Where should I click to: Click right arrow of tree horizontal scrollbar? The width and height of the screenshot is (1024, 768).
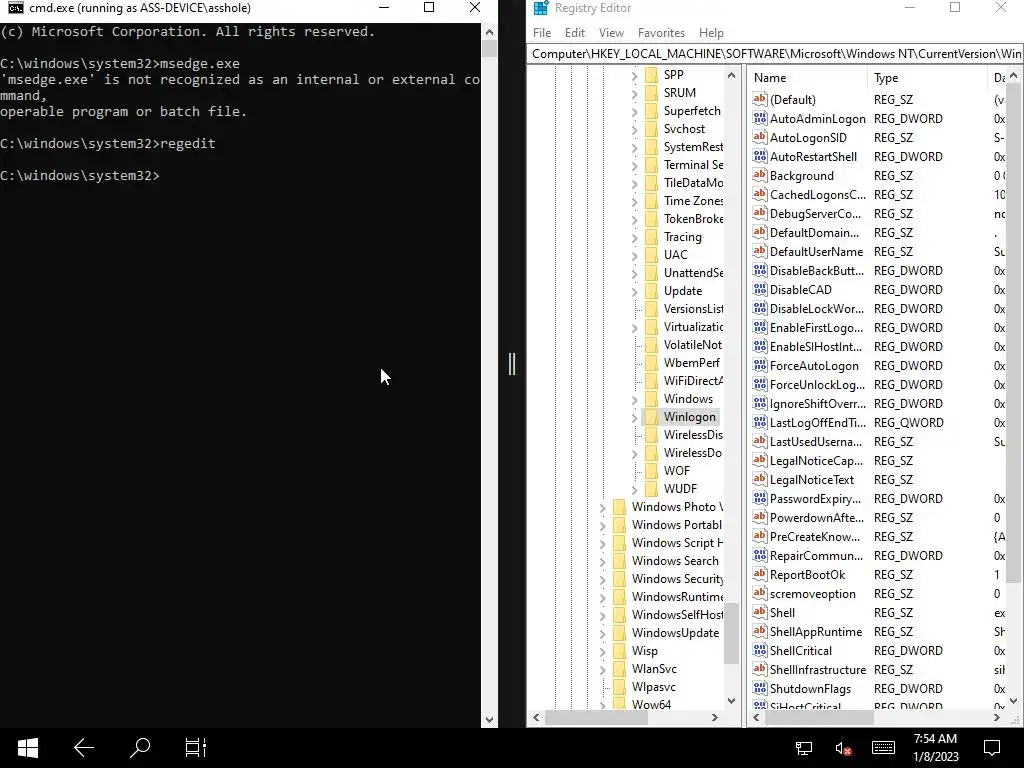coord(714,717)
